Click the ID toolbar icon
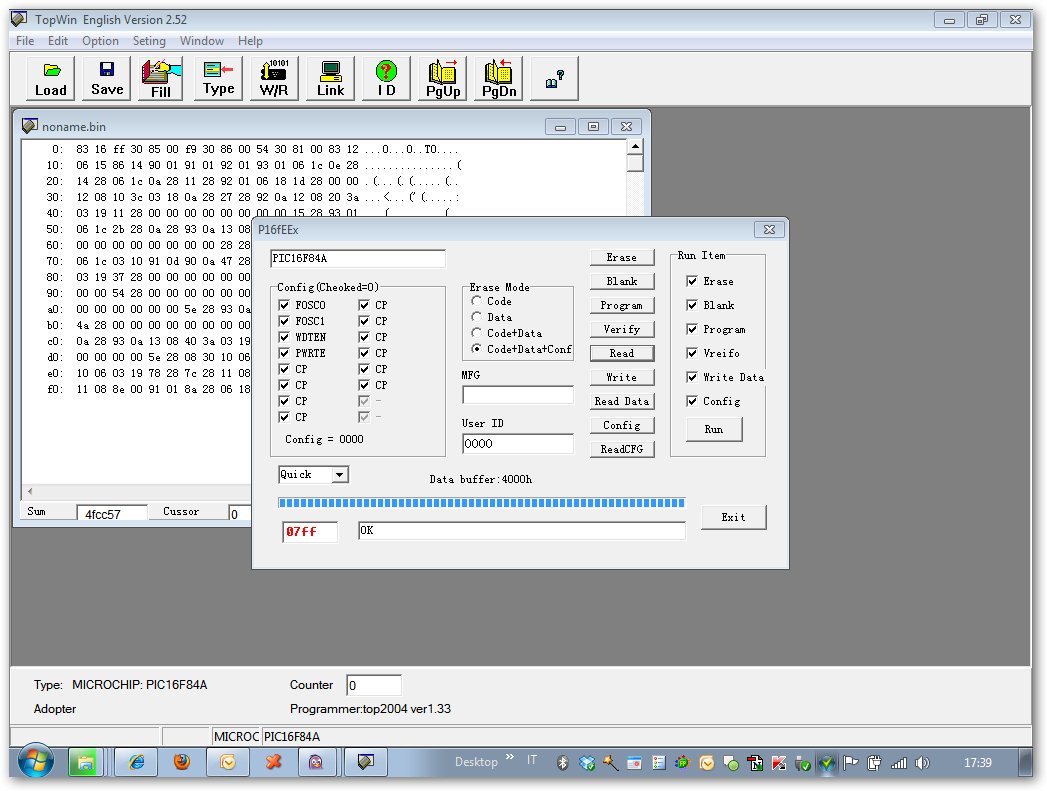The height and width of the screenshot is (791, 1047). point(386,79)
